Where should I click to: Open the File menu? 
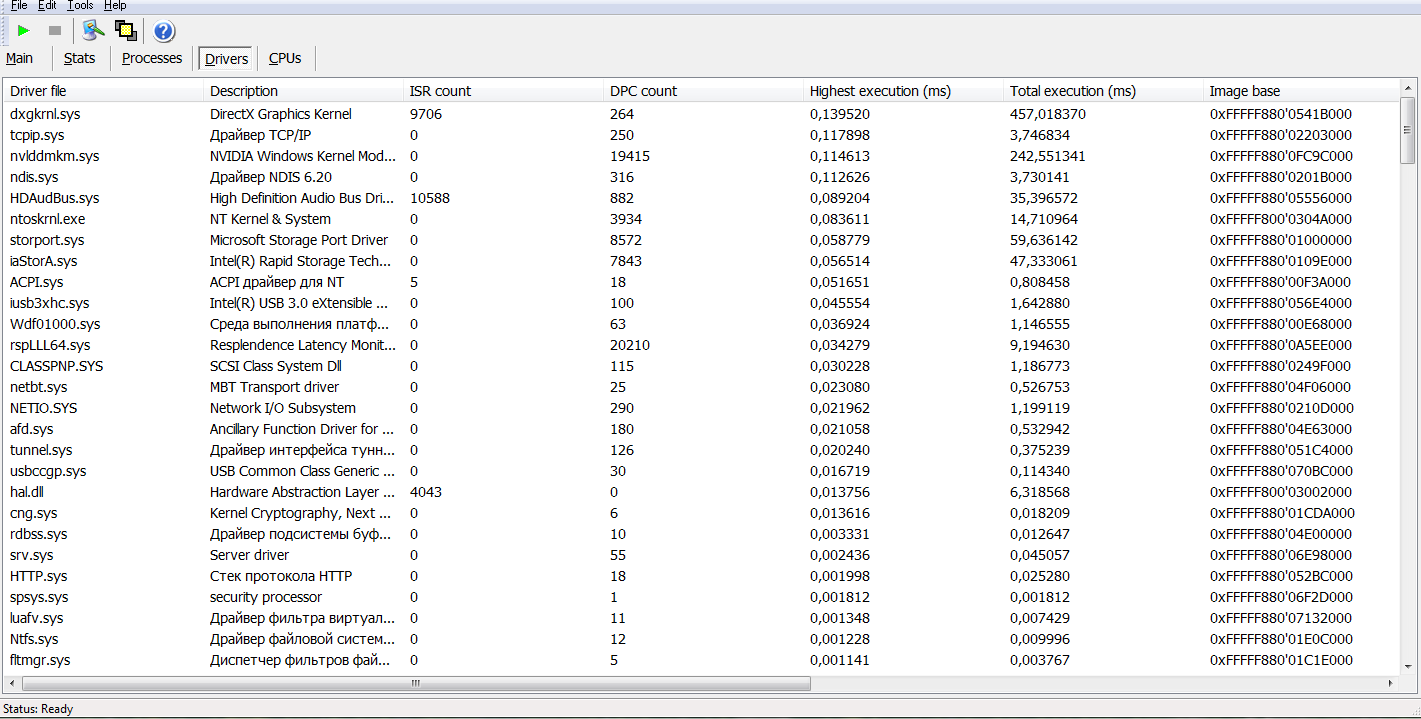(19, 5)
